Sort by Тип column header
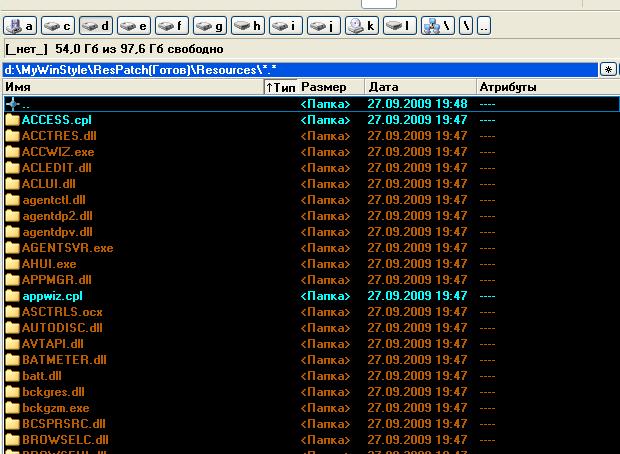 pos(280,87)
